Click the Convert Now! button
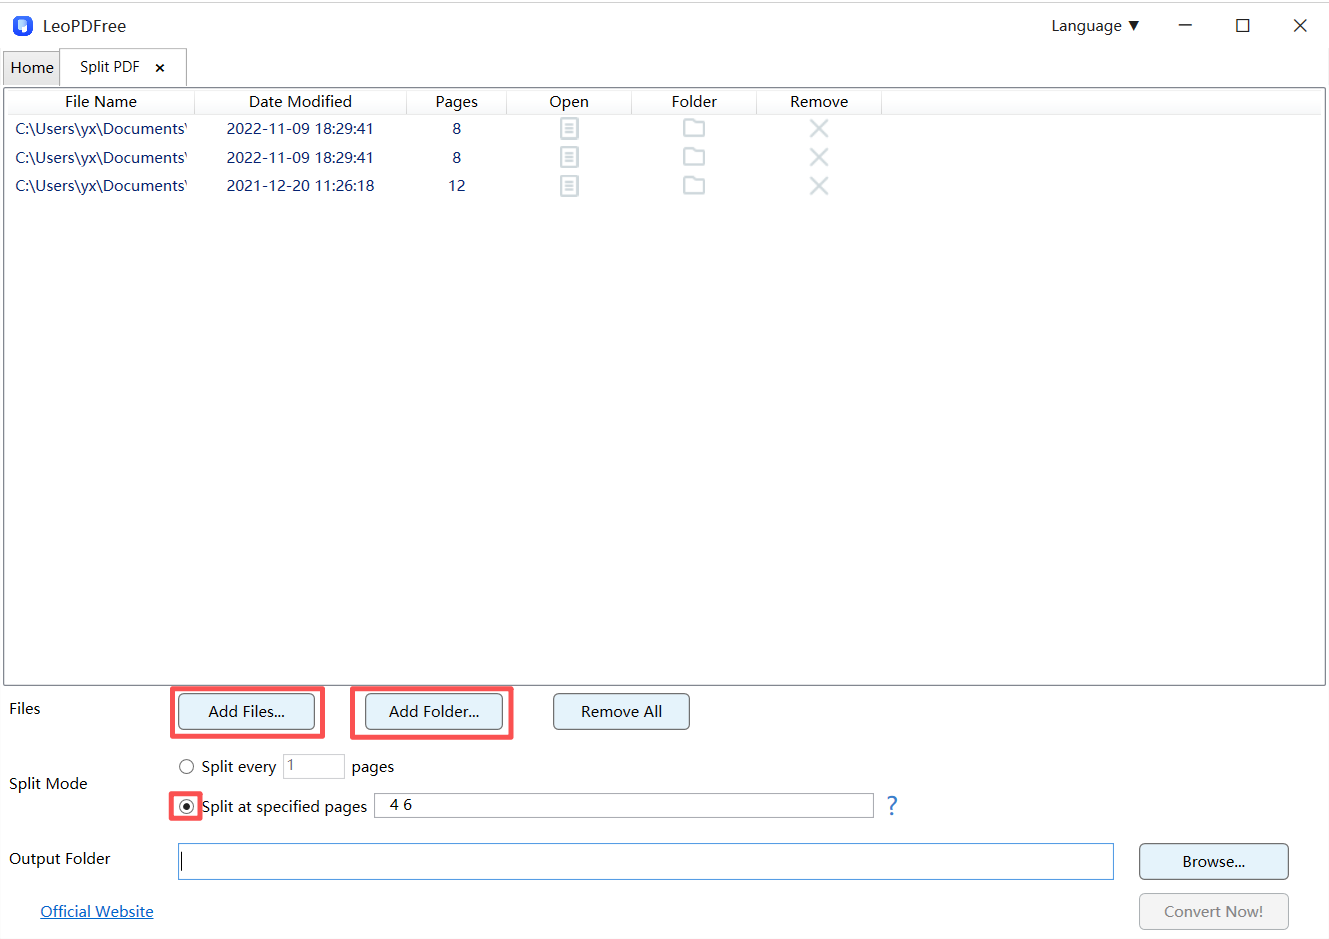Screen dimensions: 1329x939 coord(1214,912)
